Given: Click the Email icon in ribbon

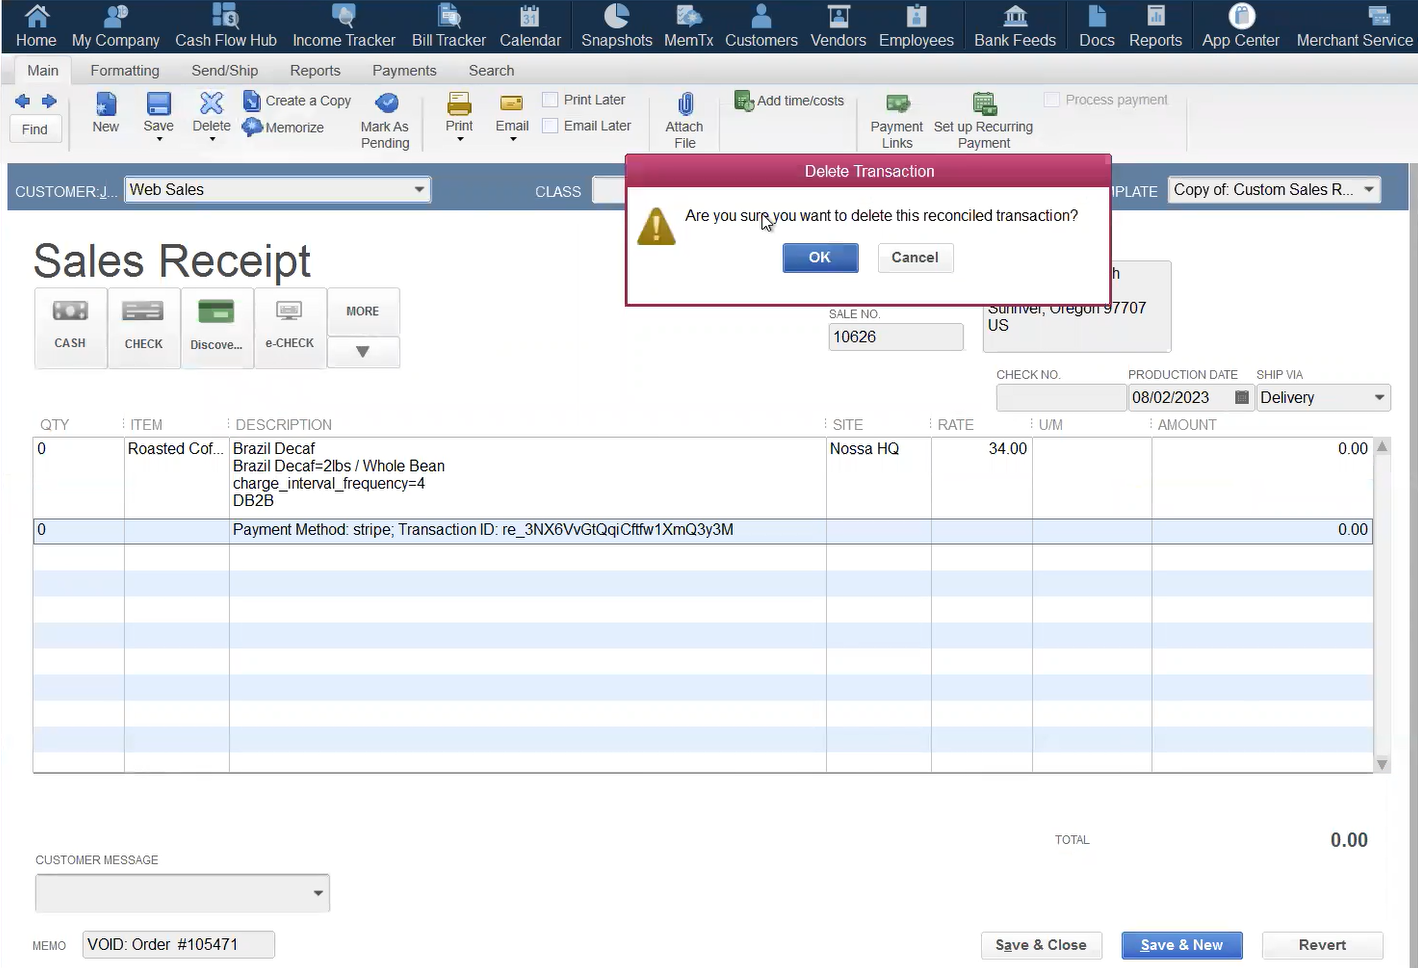Looking at the screenshot, I should pyautogui.click(x=512, y=104).
